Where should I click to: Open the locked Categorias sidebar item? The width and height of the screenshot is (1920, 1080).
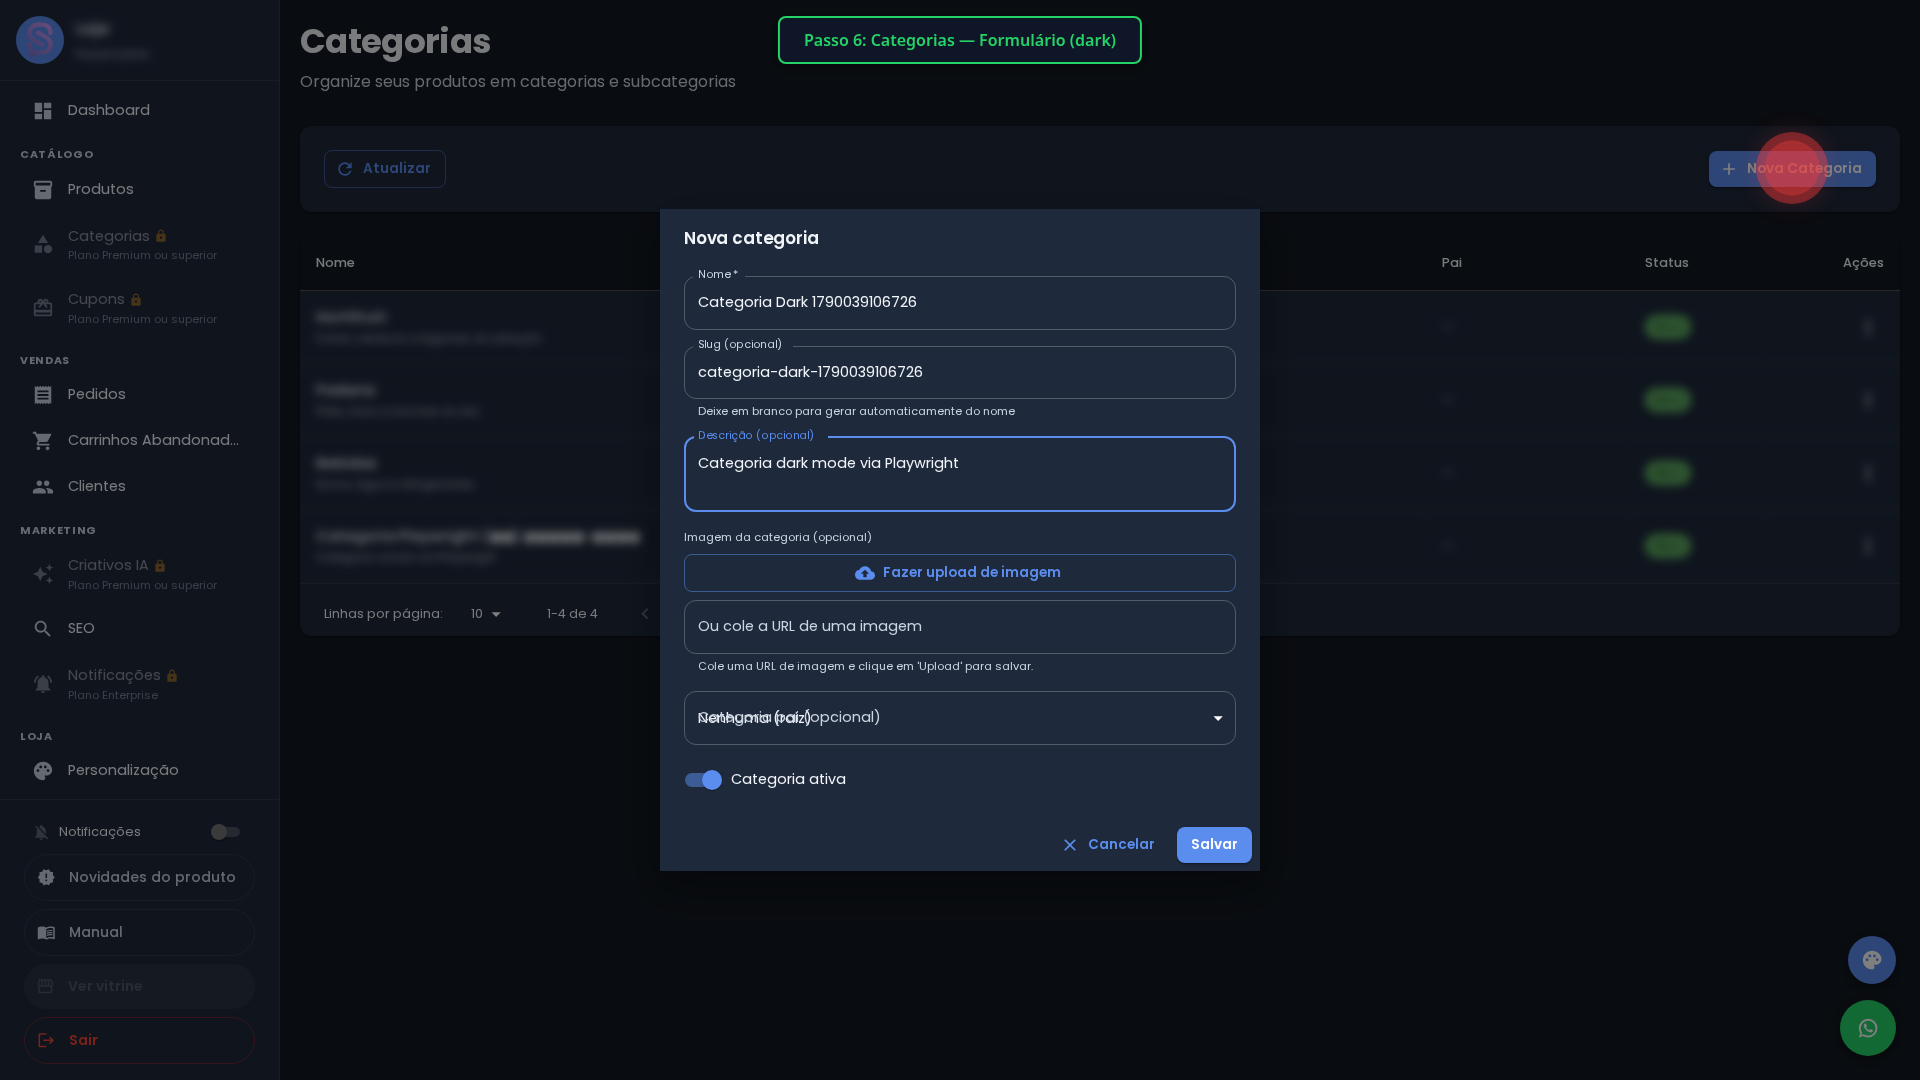(139, 244)
